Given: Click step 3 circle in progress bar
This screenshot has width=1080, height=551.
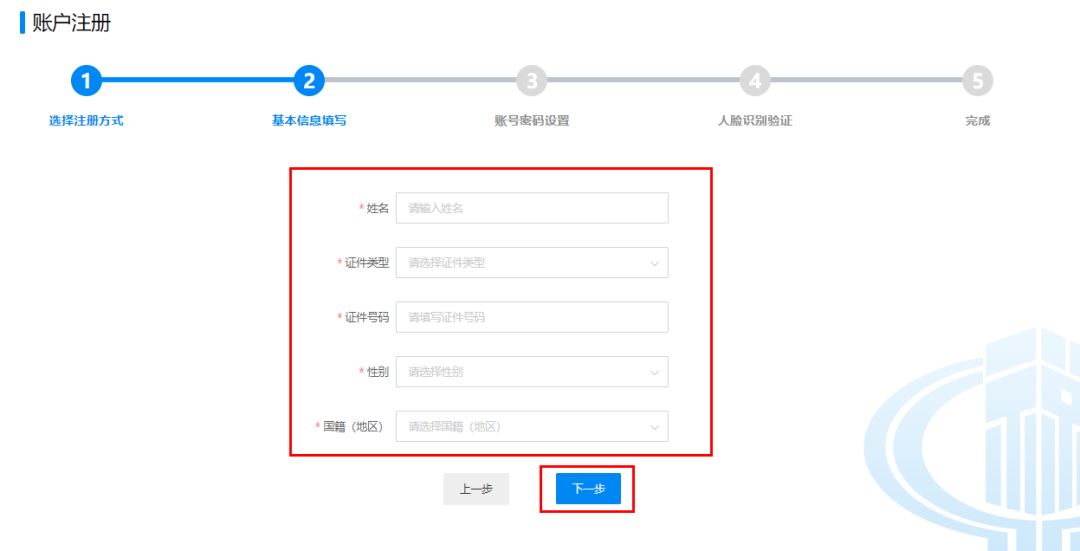Looking at the screenshot, I should tap(532, 81).
